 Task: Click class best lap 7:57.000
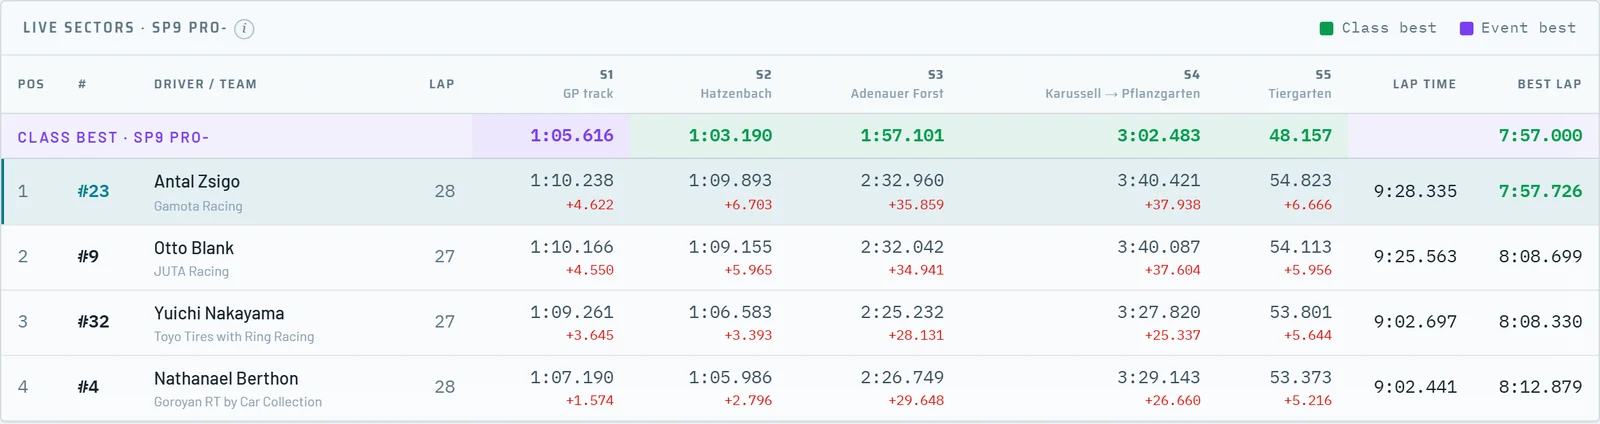click(1540, 136)
